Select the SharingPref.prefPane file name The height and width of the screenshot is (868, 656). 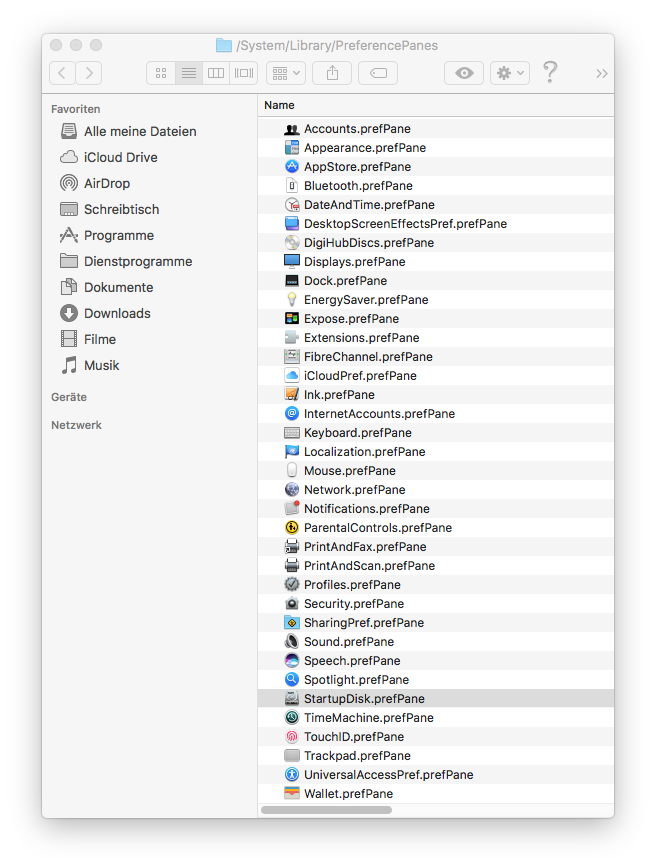pyautogui.click(x=364, y=623)
